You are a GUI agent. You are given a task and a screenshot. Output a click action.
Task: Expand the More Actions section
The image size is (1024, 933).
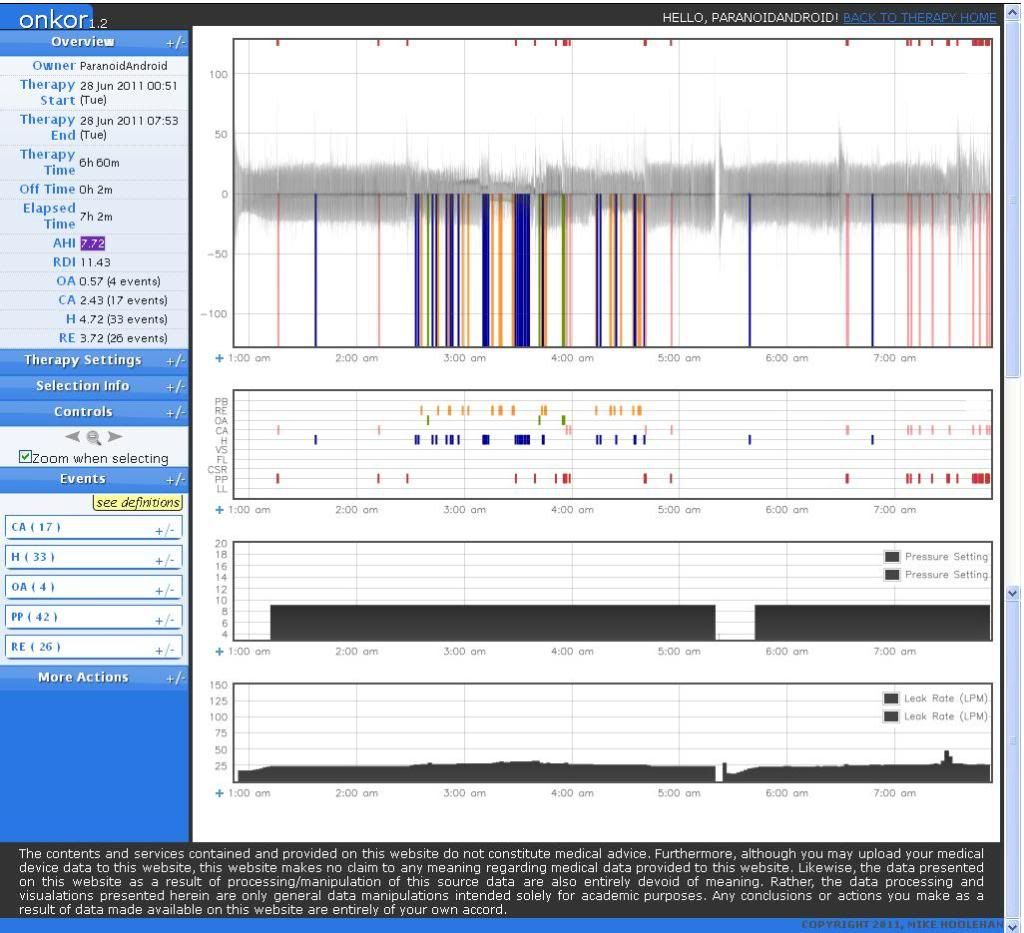(x=175, y=678)
